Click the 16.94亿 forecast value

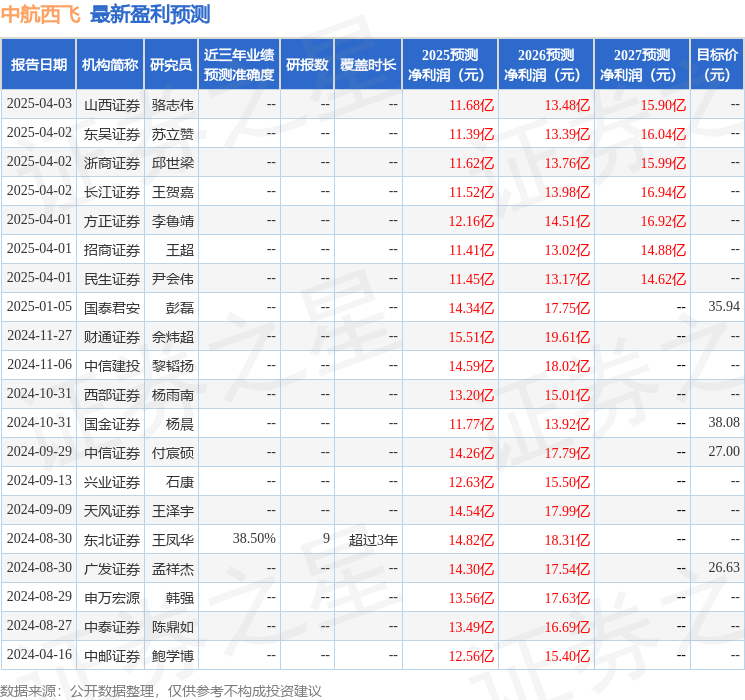[x=663, y=192]
